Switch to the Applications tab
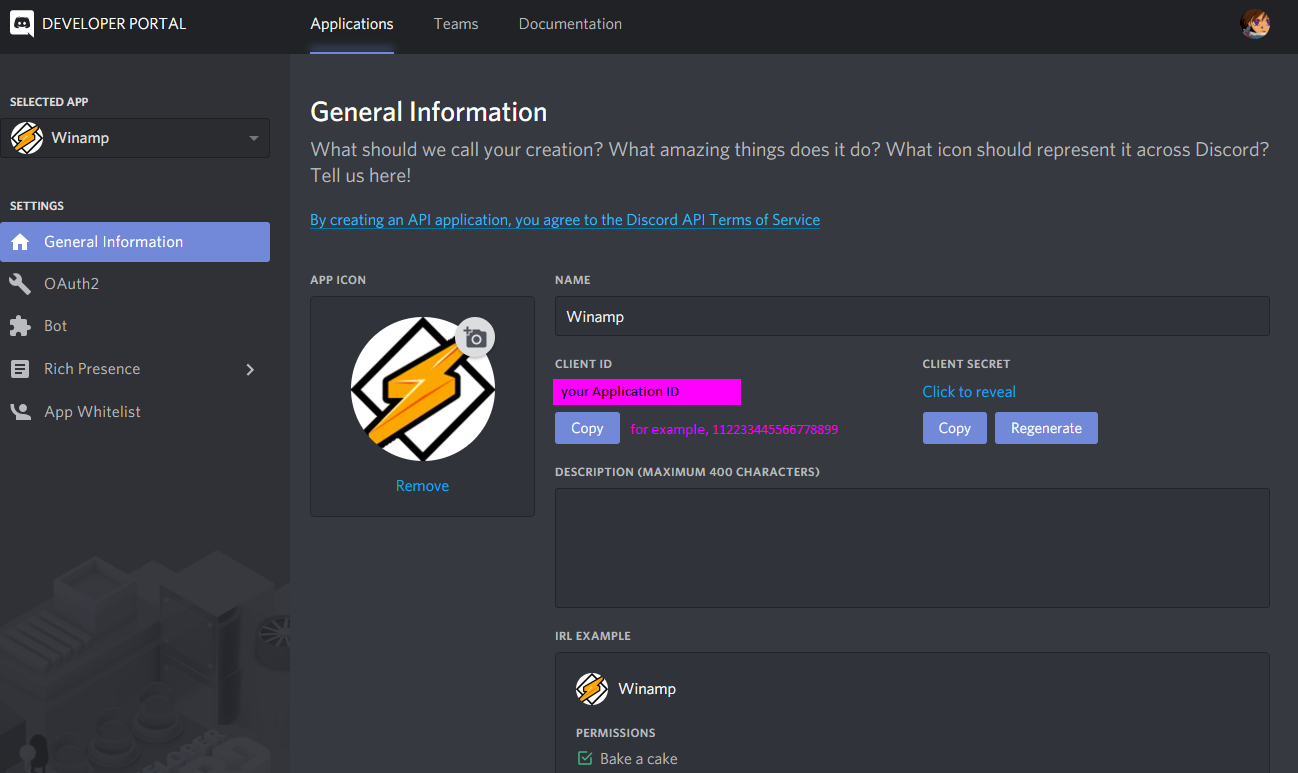The width and height of the screenshot is (1298, 773). click(x=352, y=24)
